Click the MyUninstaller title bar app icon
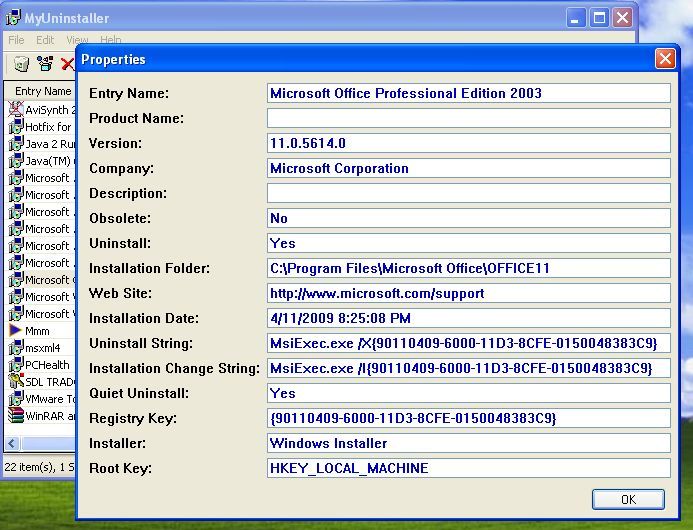Viewport: 693px width, 530px height. tap(13, 18)
